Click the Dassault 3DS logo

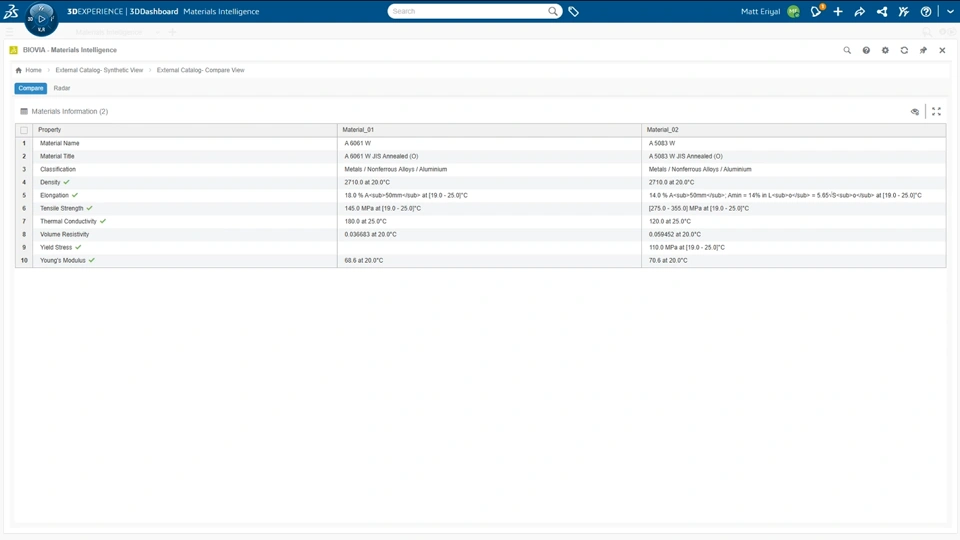(x=11, y=11)
